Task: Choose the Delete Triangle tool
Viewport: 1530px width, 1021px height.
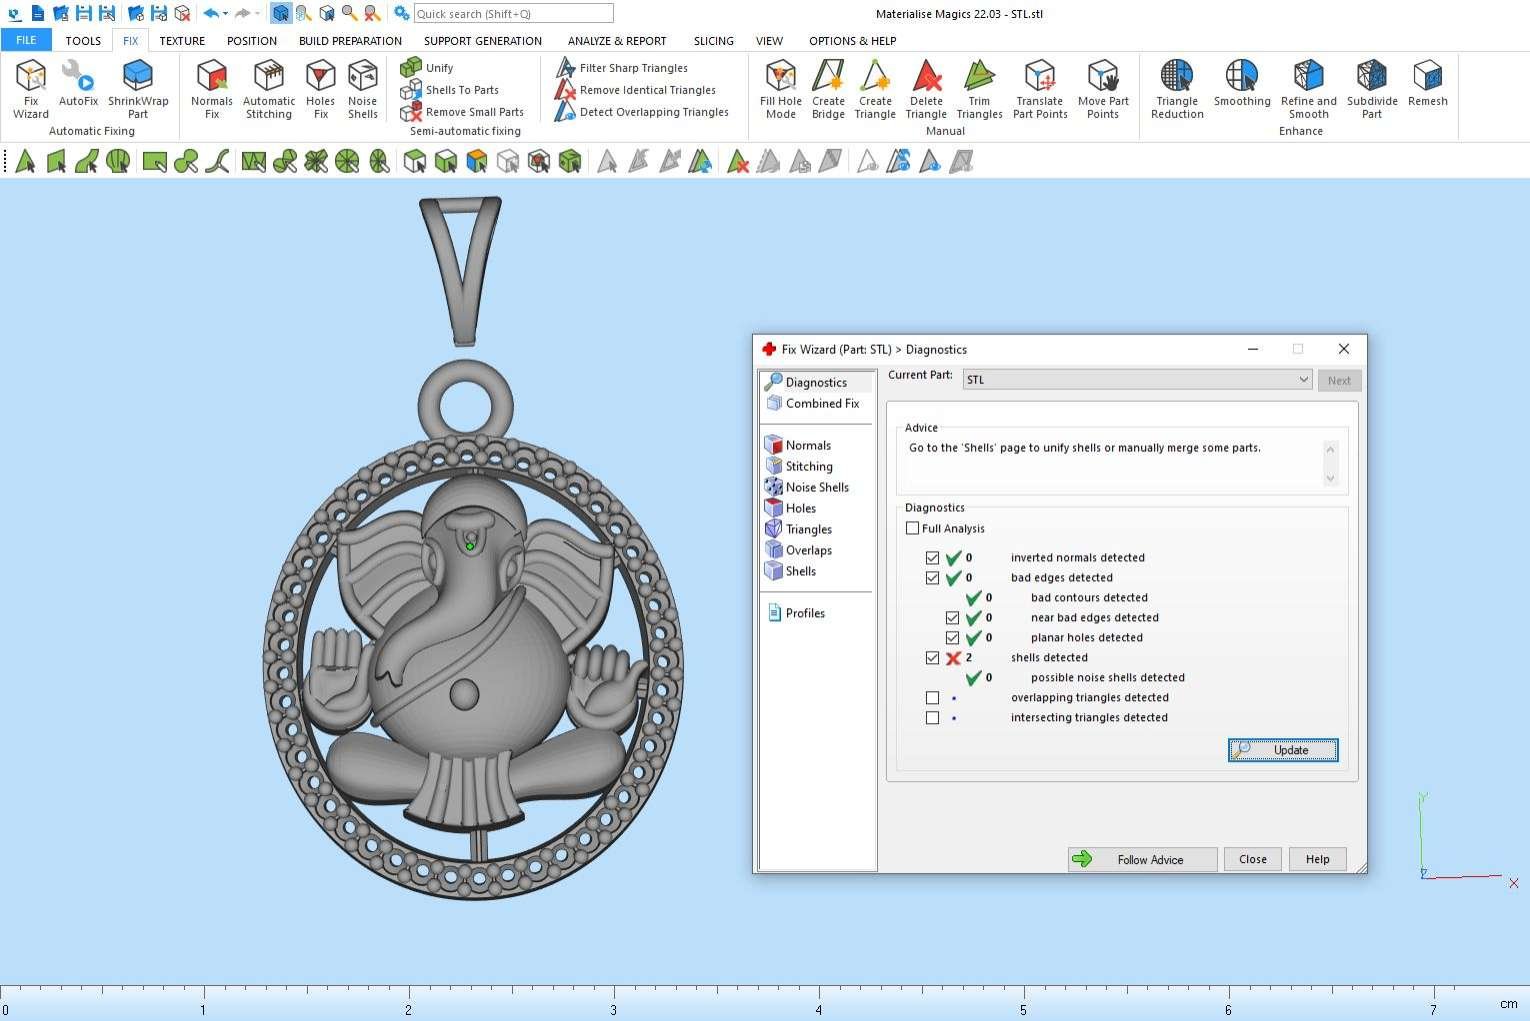Action: coord(926,88)
